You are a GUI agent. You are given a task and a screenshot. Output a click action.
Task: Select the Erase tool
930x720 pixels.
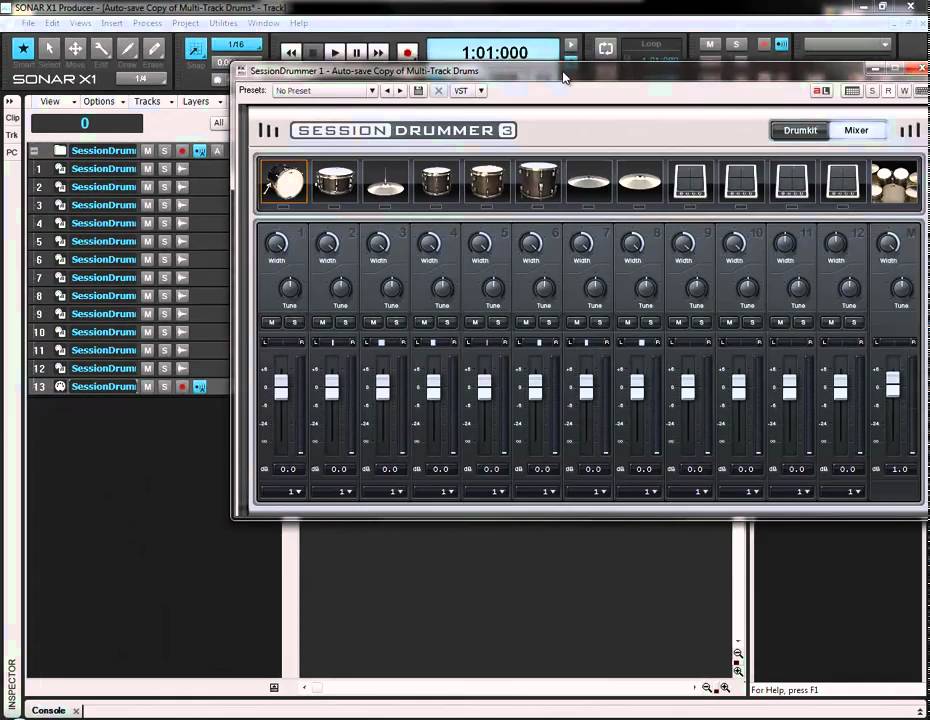153,48
